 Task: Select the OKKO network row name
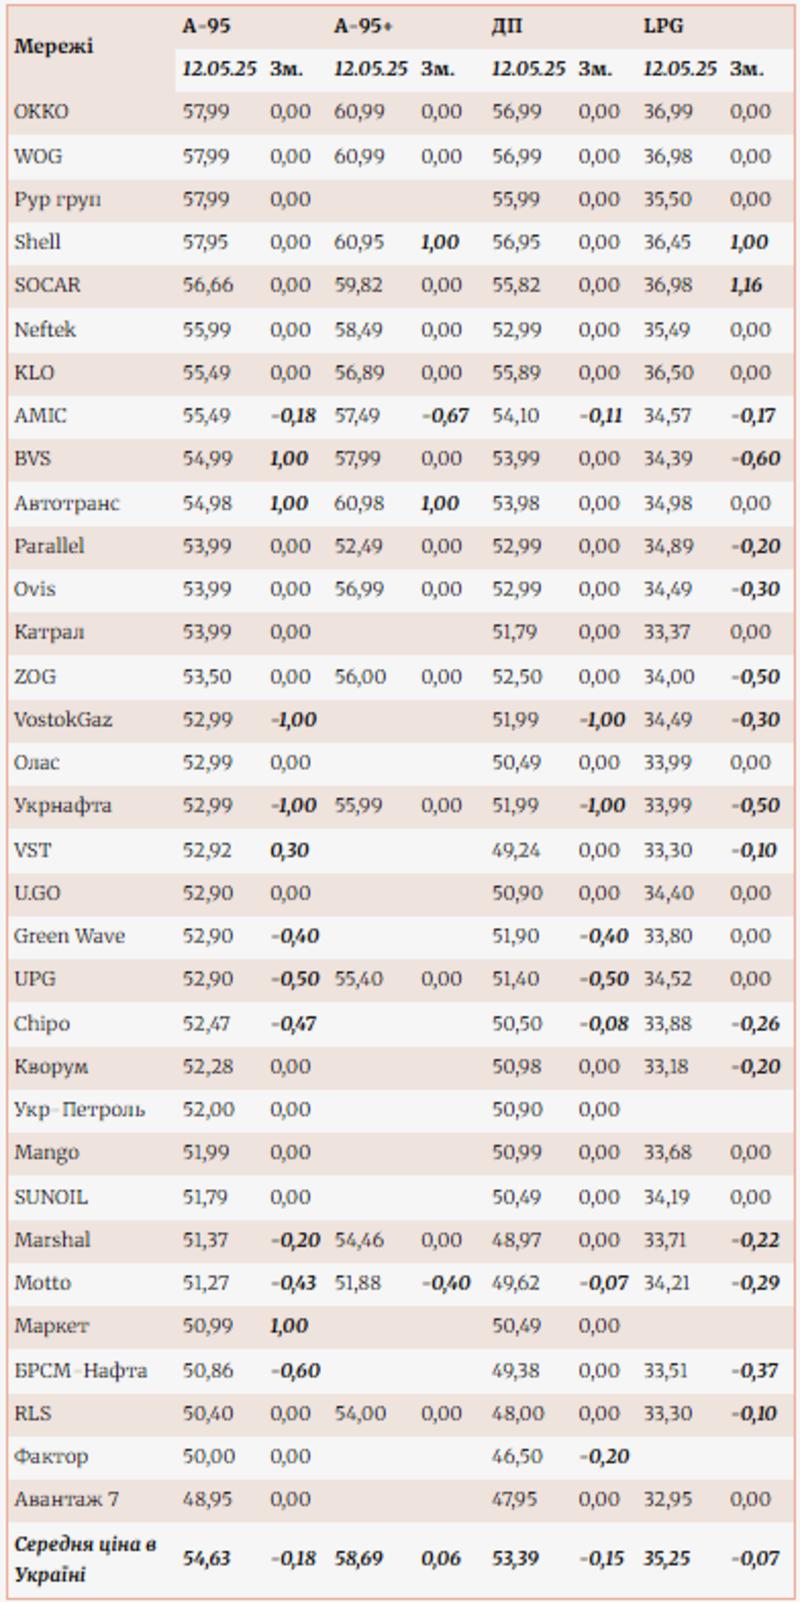point(41,111)
